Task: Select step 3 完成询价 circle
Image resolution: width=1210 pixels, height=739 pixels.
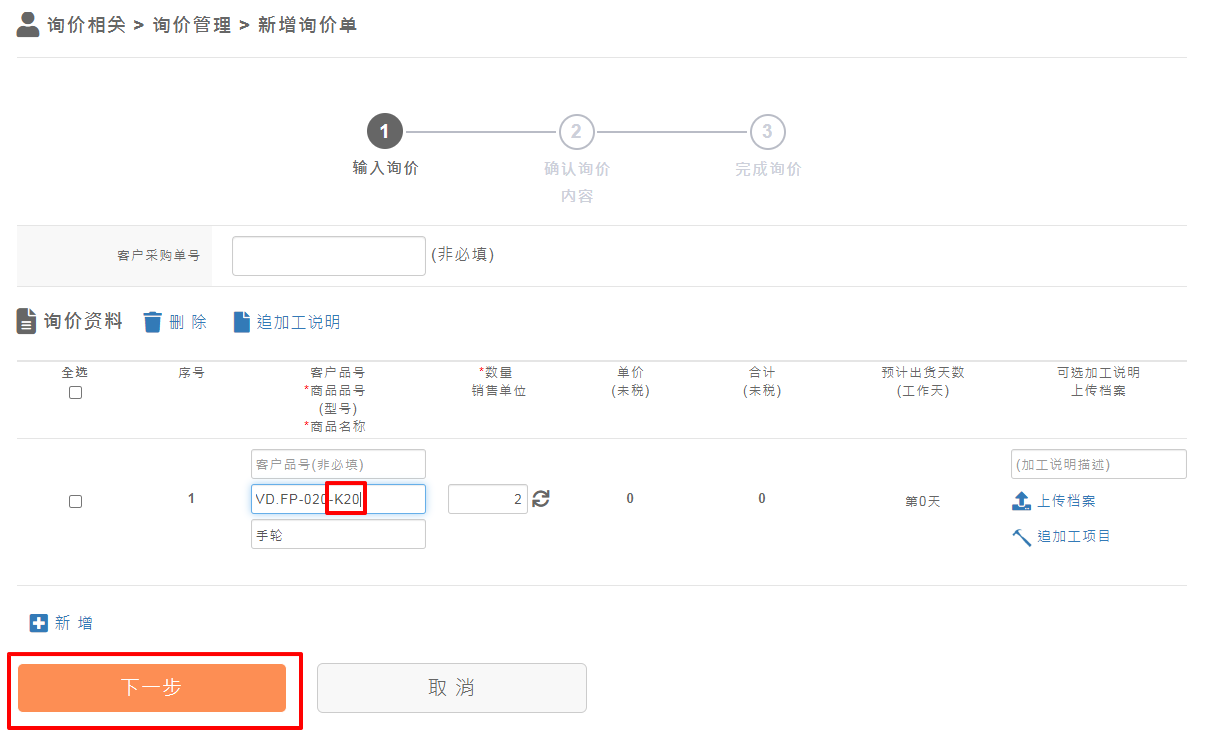Action: click(x=767, y=132)
